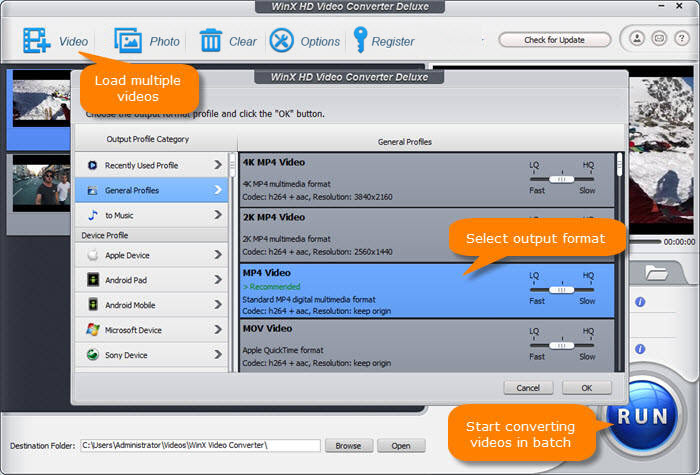
Task: Click the upper blue info icon
Action: point(640,302)
